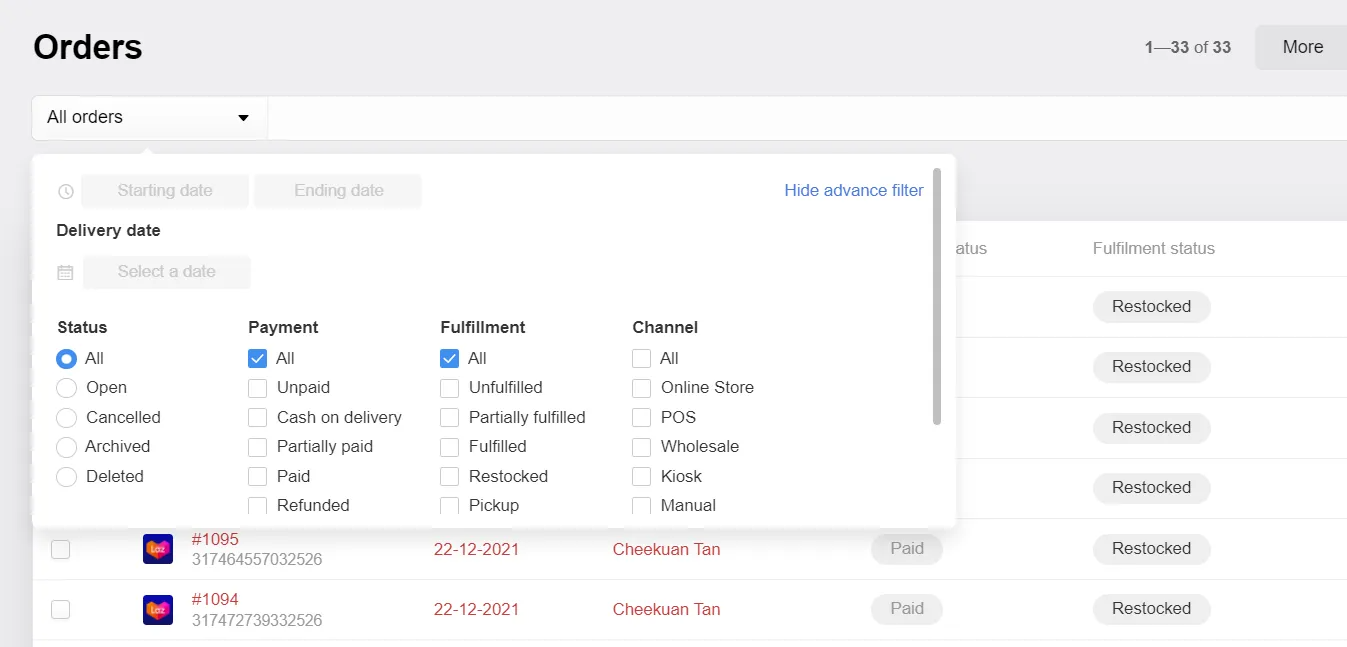1347x647 pixels.
Task: Tick the row checkbox for order #1095
Action: tap(60, 548)
